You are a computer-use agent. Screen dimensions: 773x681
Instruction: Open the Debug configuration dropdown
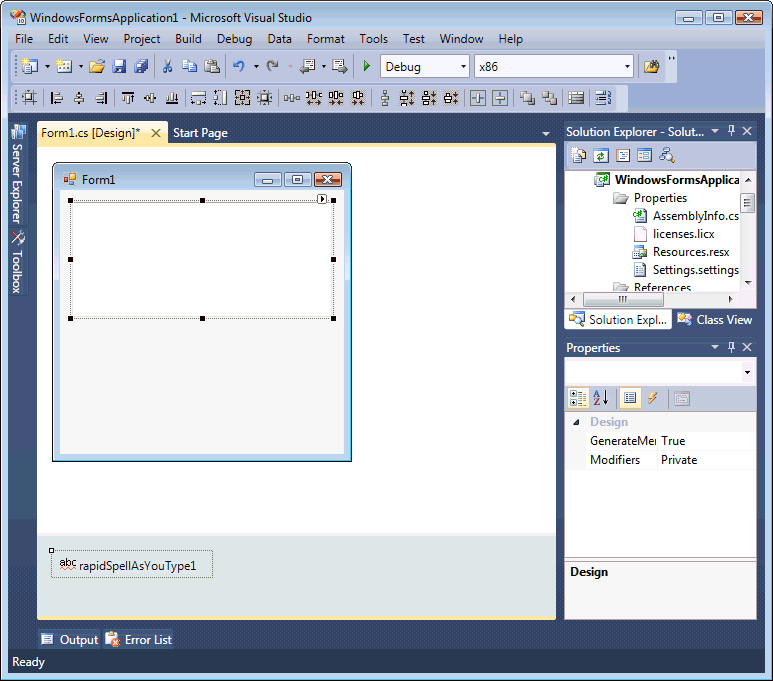(x=463, y=66)
